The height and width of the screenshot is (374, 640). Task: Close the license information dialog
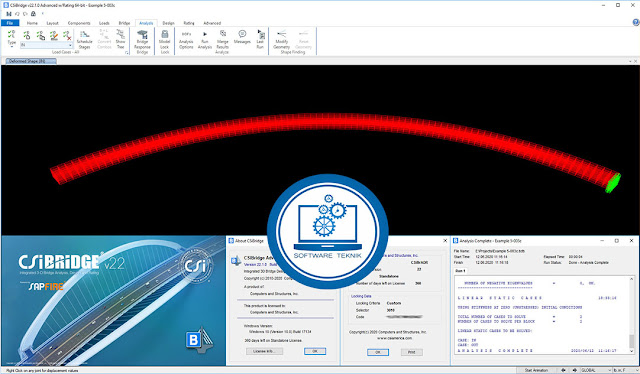pyautogui.click(x=445, y=241)
